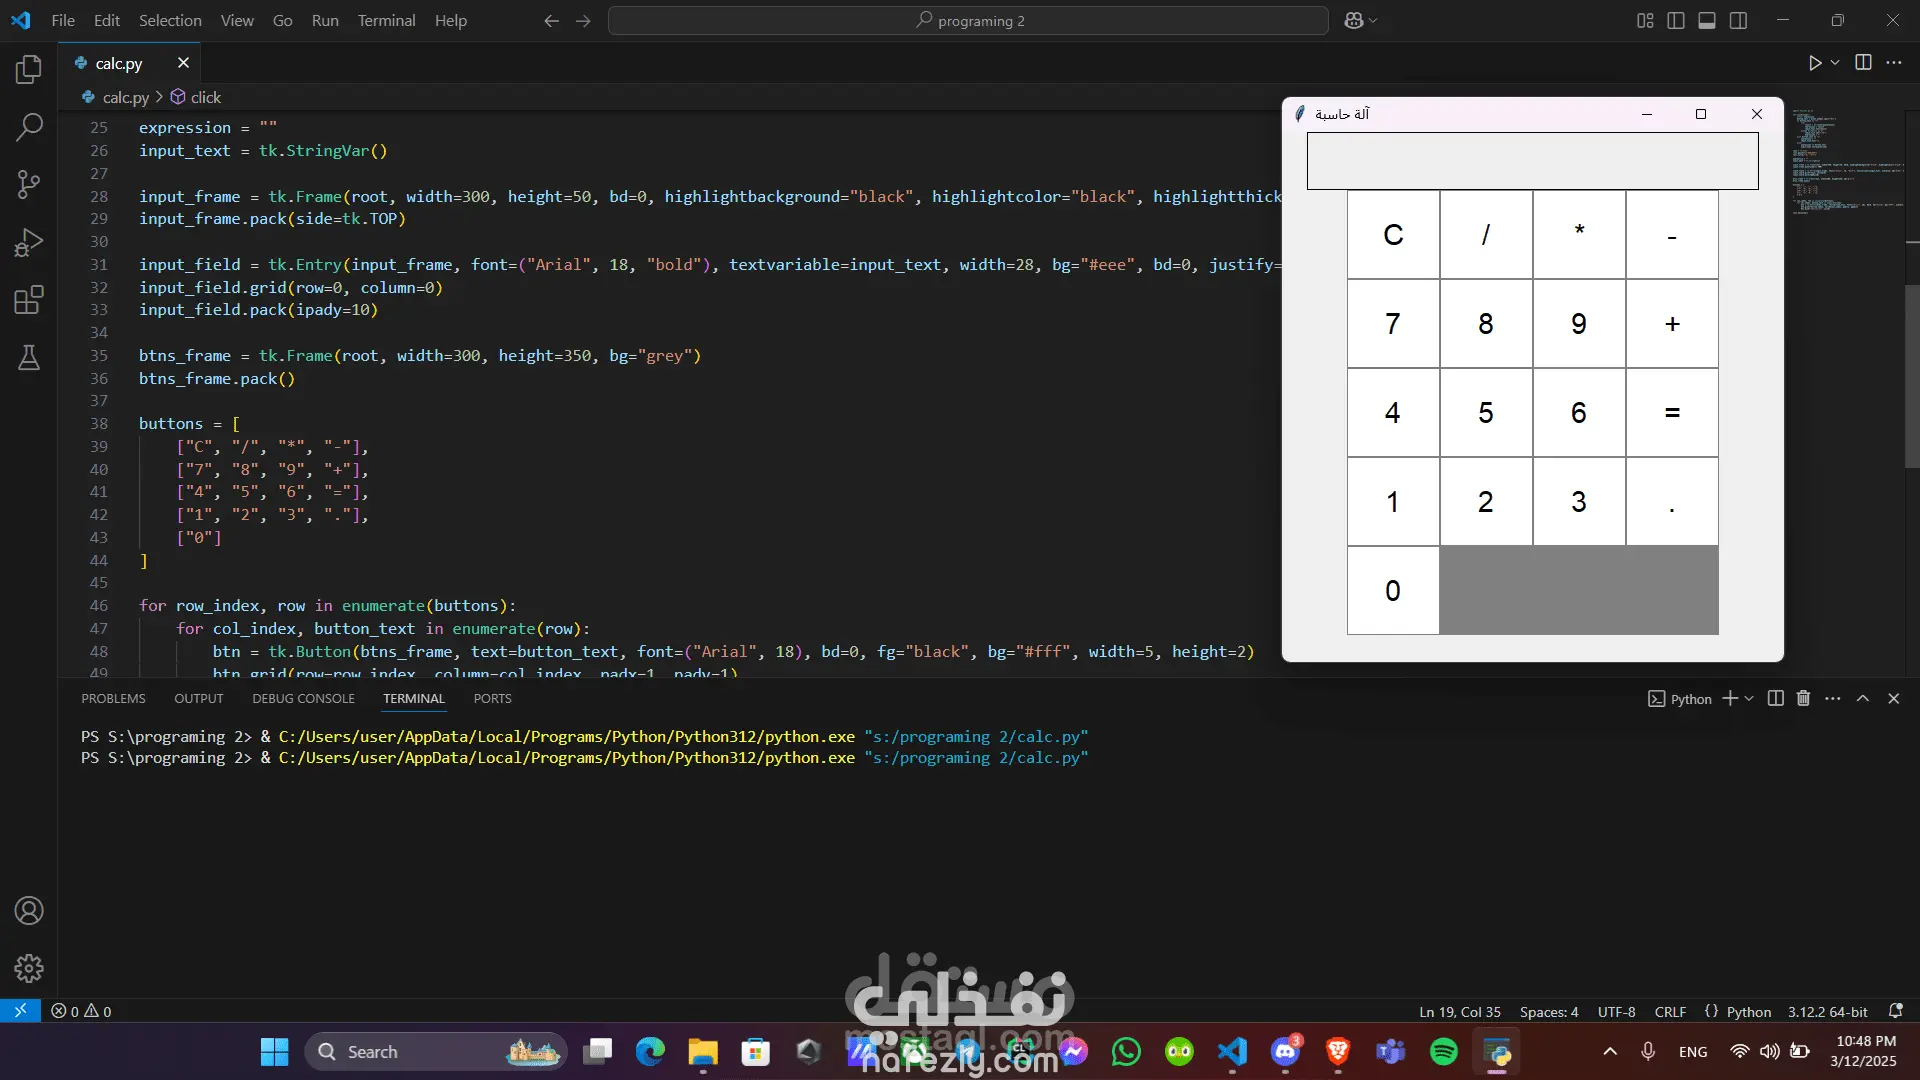Click the click symbol breadcrumb
1920x1080 pixels.
click(x=195, y=97)
